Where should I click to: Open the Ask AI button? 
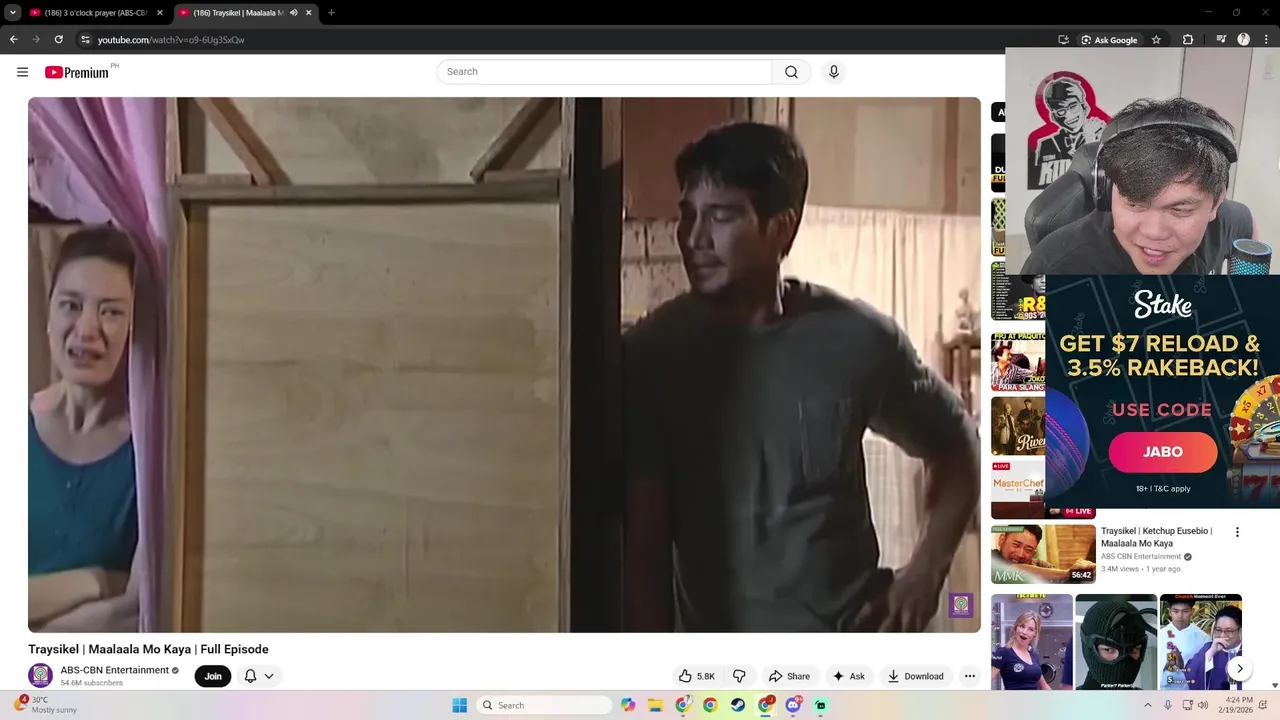tap(848, 676)
